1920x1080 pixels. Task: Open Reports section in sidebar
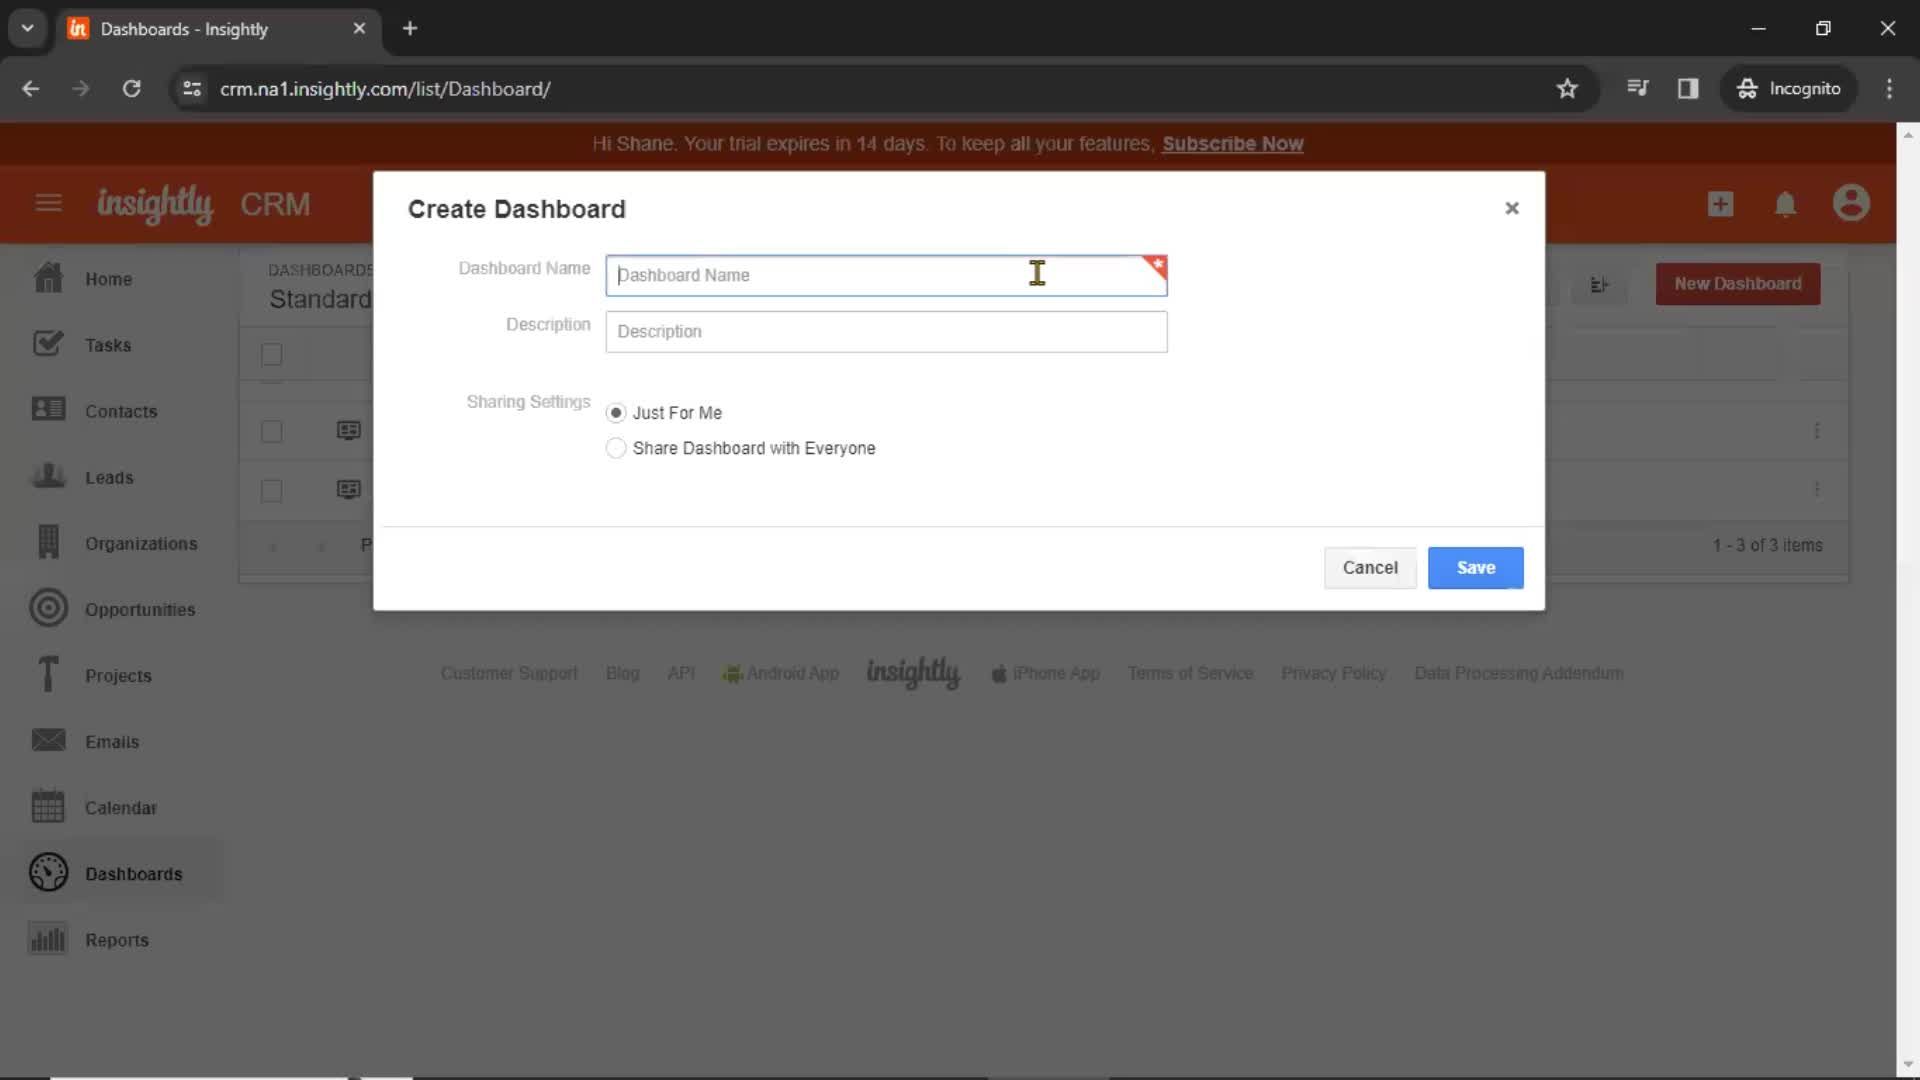(x=116, y=939)
